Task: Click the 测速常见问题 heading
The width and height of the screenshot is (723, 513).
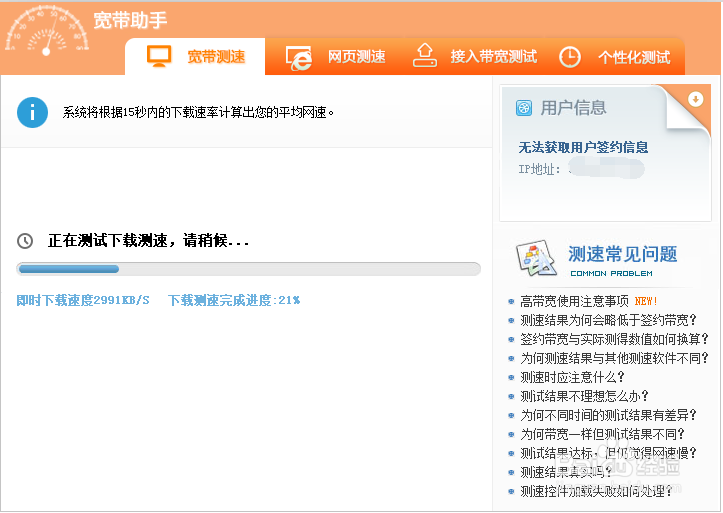Action: coord(622,254)
